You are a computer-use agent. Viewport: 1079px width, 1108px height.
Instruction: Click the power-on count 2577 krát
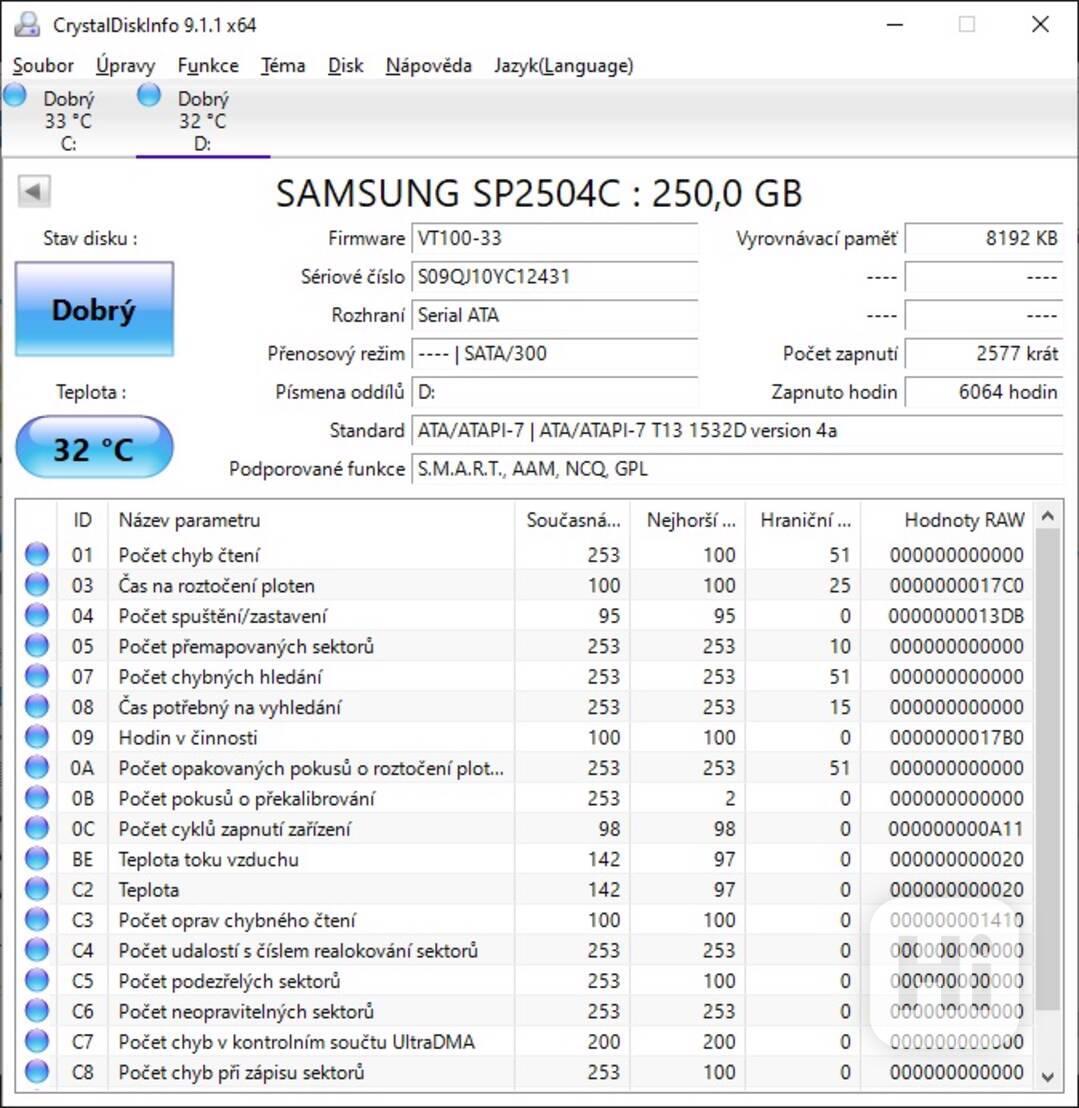point(984,353)
